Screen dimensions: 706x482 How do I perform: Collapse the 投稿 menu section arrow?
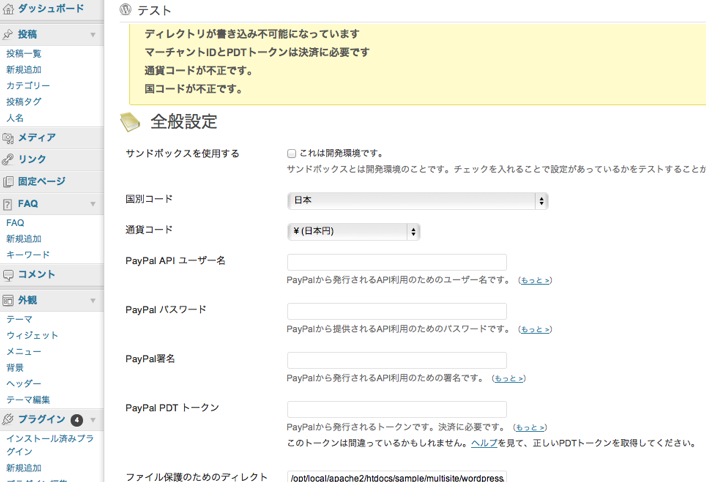pyautogui.click(x=93, y=35)
